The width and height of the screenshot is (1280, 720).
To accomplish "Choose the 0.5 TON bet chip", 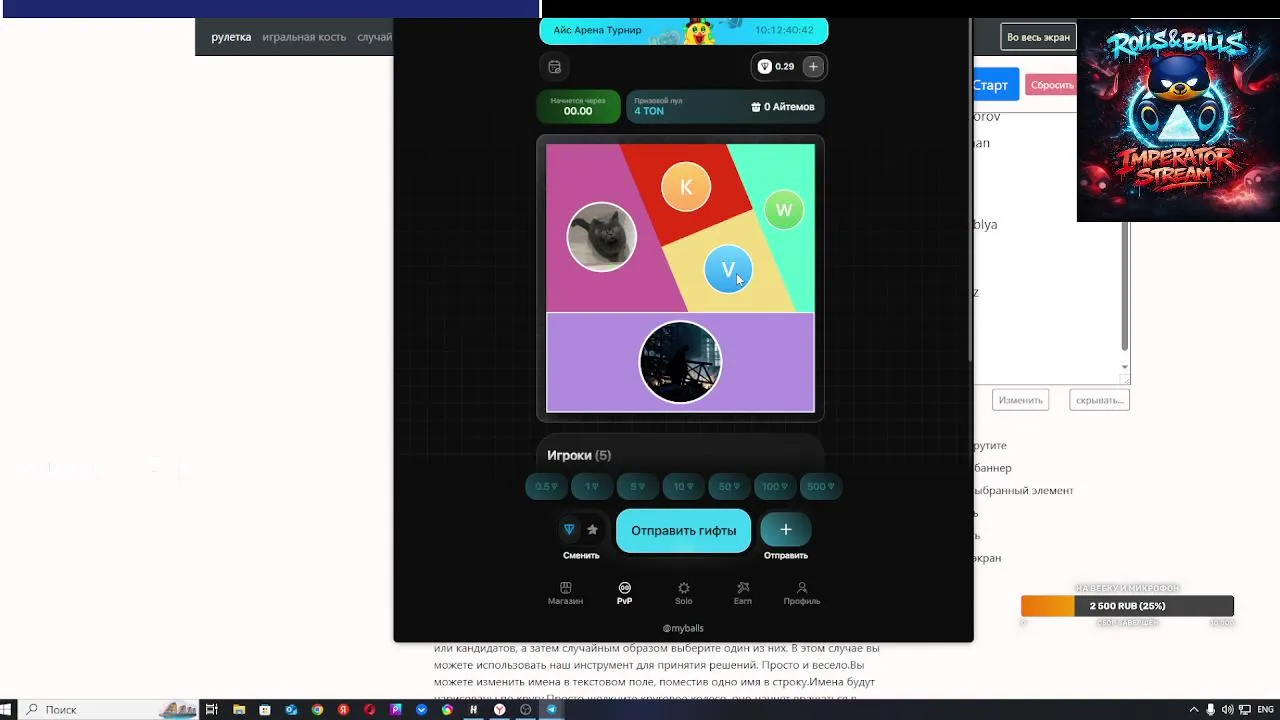I will pyautogui.click(x=546, y=487).
